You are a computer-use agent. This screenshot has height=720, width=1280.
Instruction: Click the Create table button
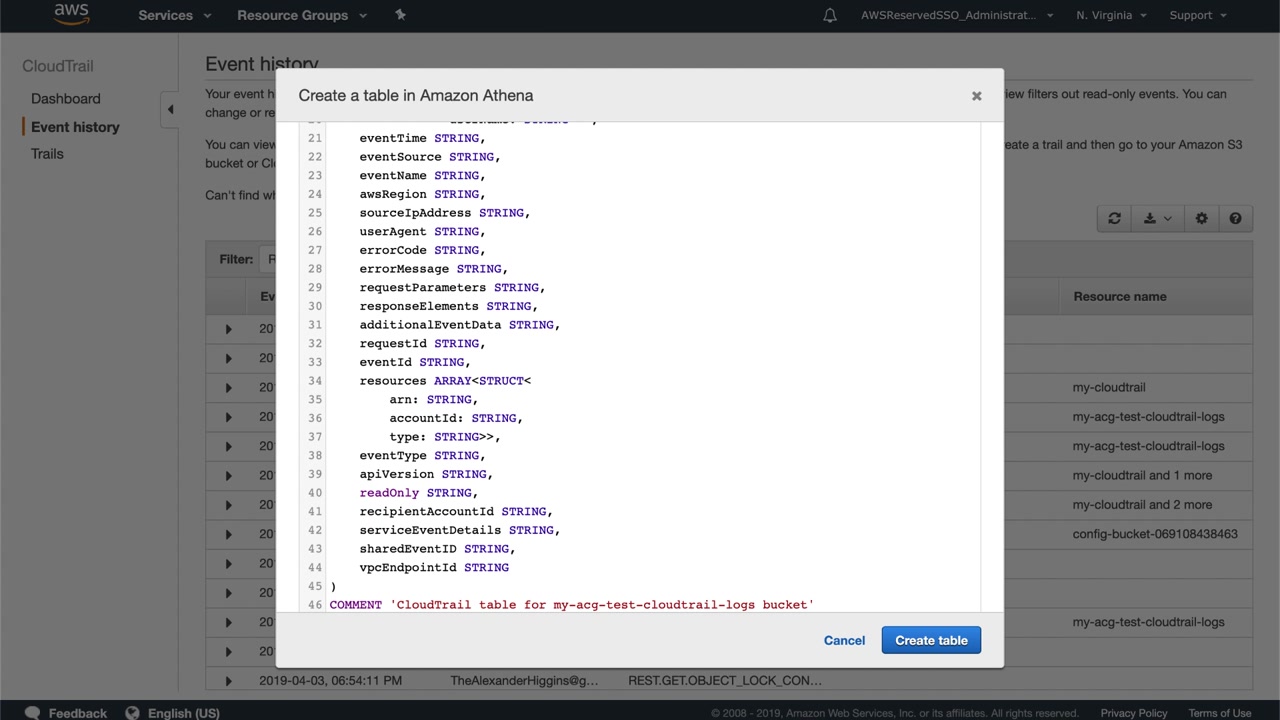(x=931, y=640)
